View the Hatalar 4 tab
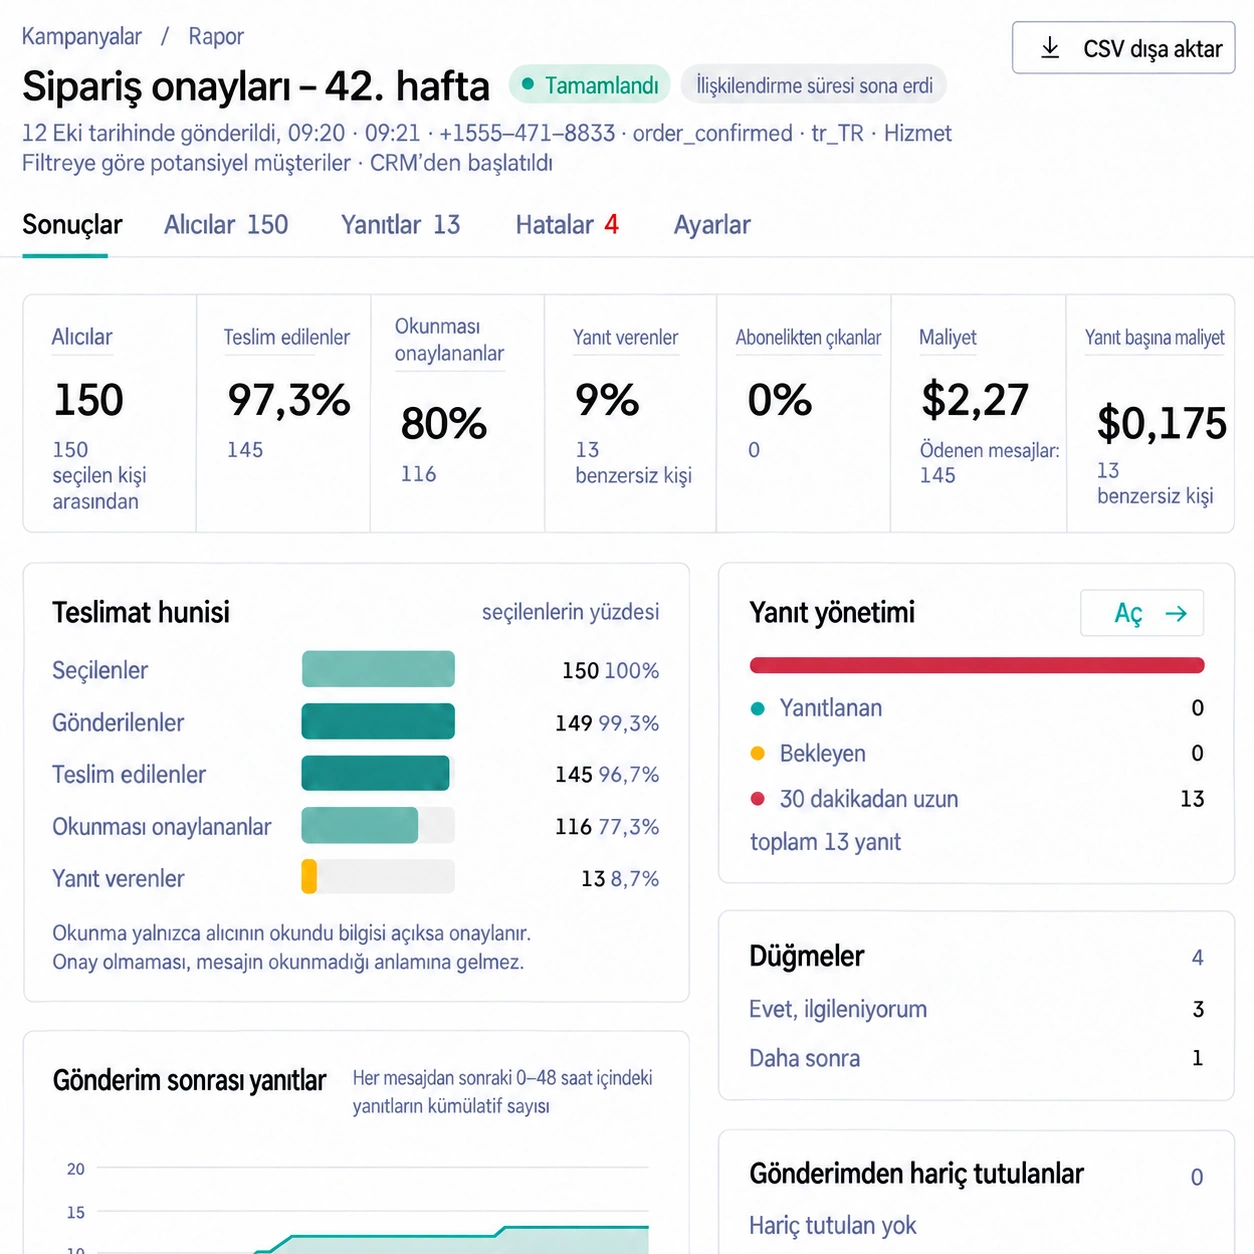Viewport: 1254px width, 1254px height. pyautogui.click(x=567, y=225)
